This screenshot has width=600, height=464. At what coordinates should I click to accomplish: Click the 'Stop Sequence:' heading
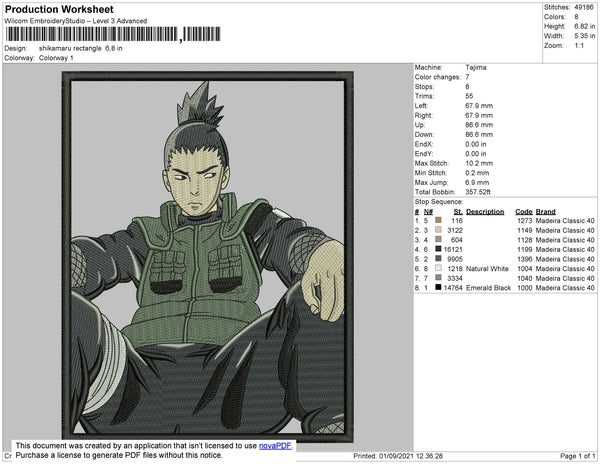click(439, 202)
